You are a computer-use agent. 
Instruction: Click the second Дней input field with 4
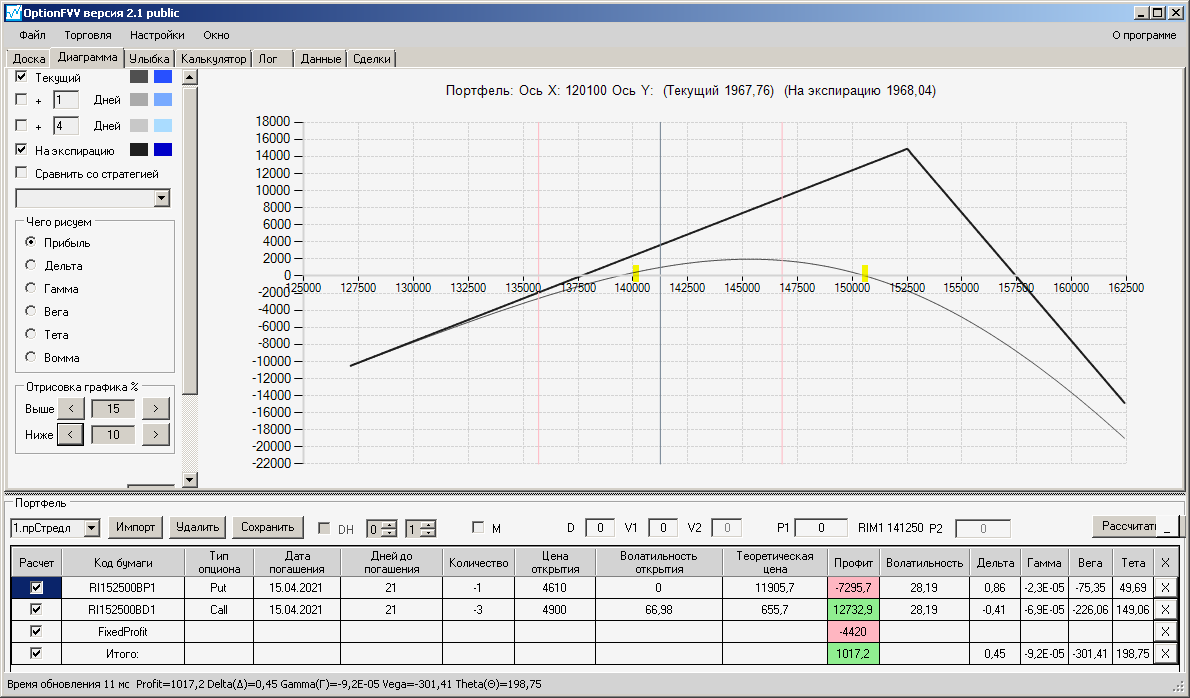pos(66,125)
